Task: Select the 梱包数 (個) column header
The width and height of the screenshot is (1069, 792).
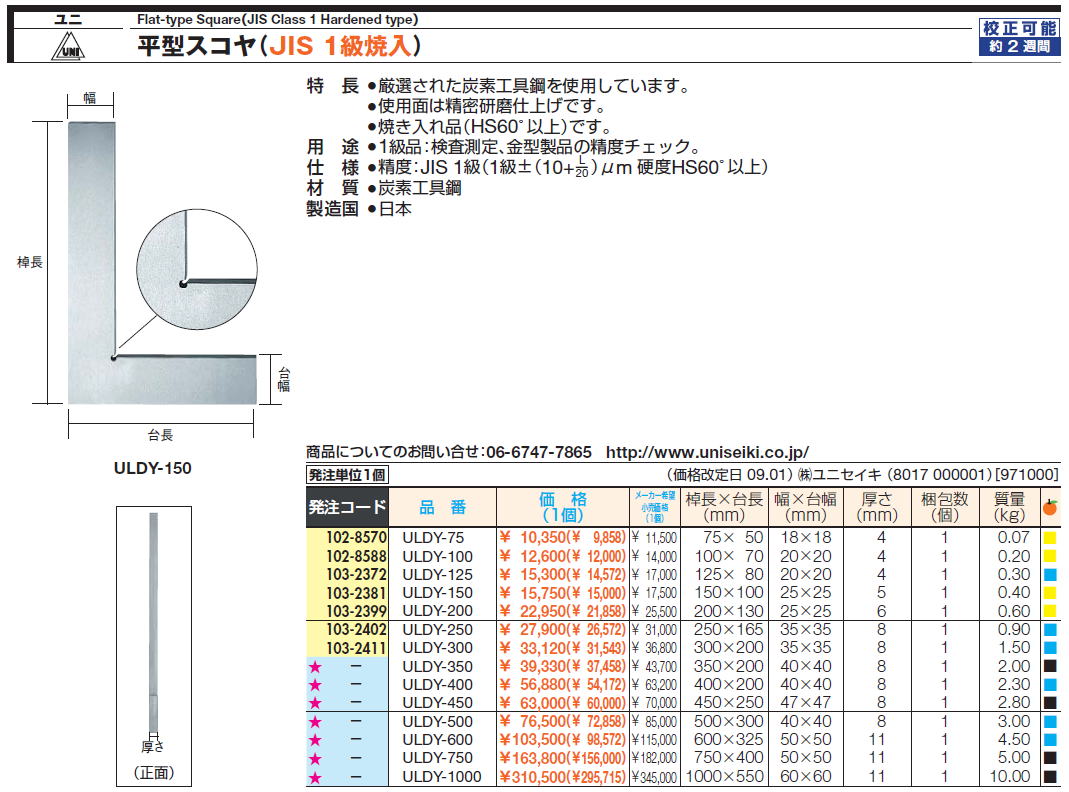Action: (945, 507)
